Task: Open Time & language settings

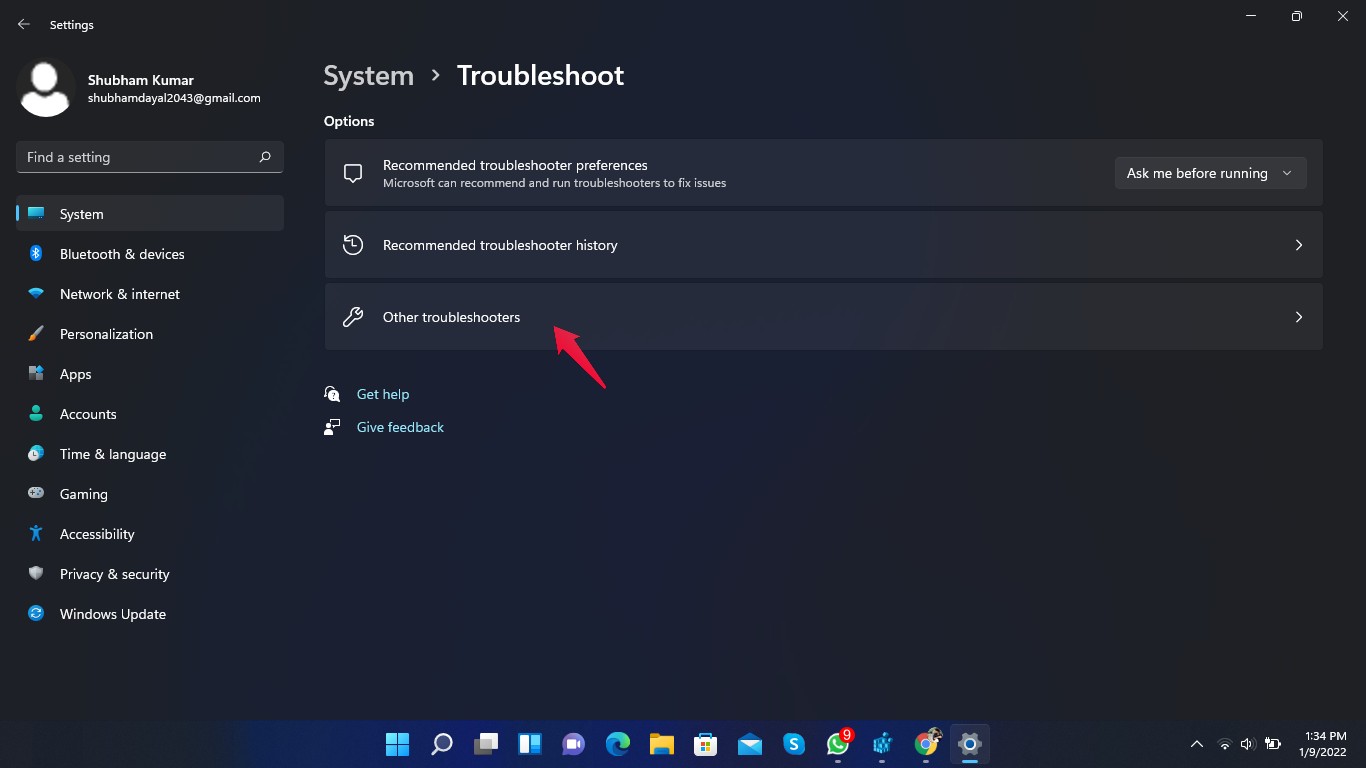Action: pyautogui.click(x=150, y=454)
